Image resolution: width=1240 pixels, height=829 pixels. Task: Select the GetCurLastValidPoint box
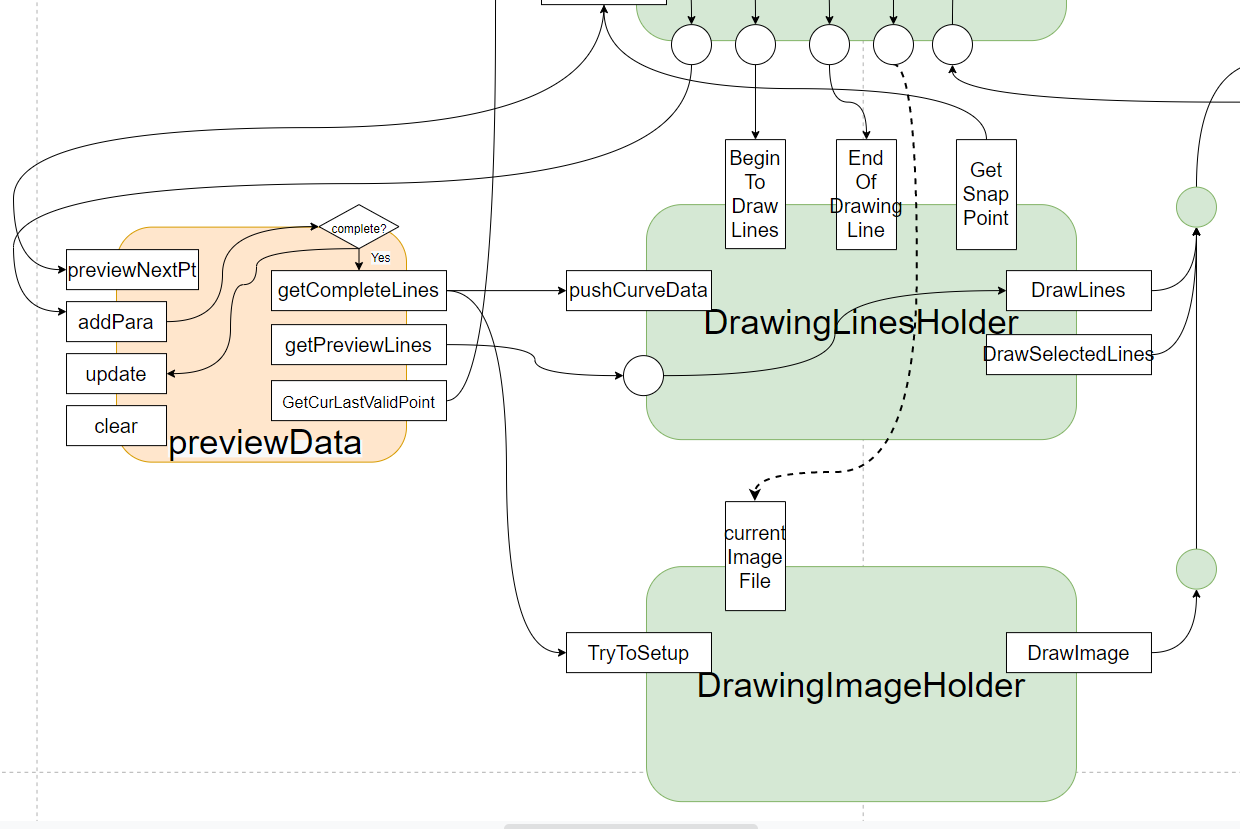pos(359,401)
